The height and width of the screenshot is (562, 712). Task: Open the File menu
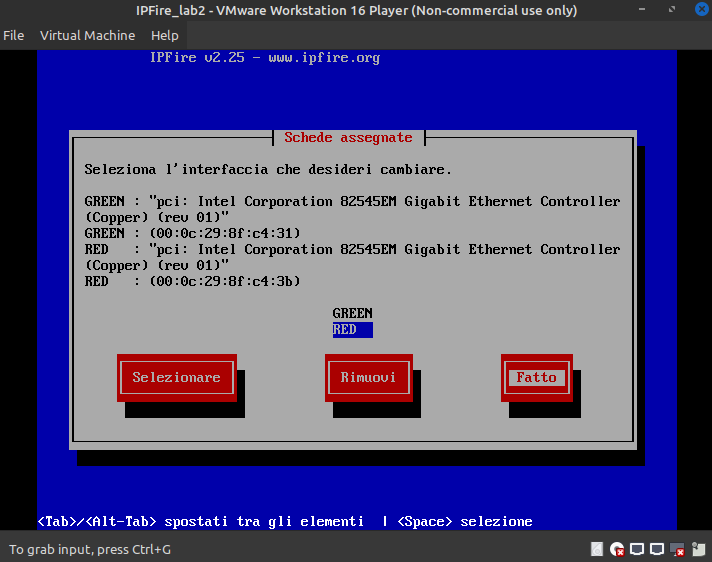[14, 35]
